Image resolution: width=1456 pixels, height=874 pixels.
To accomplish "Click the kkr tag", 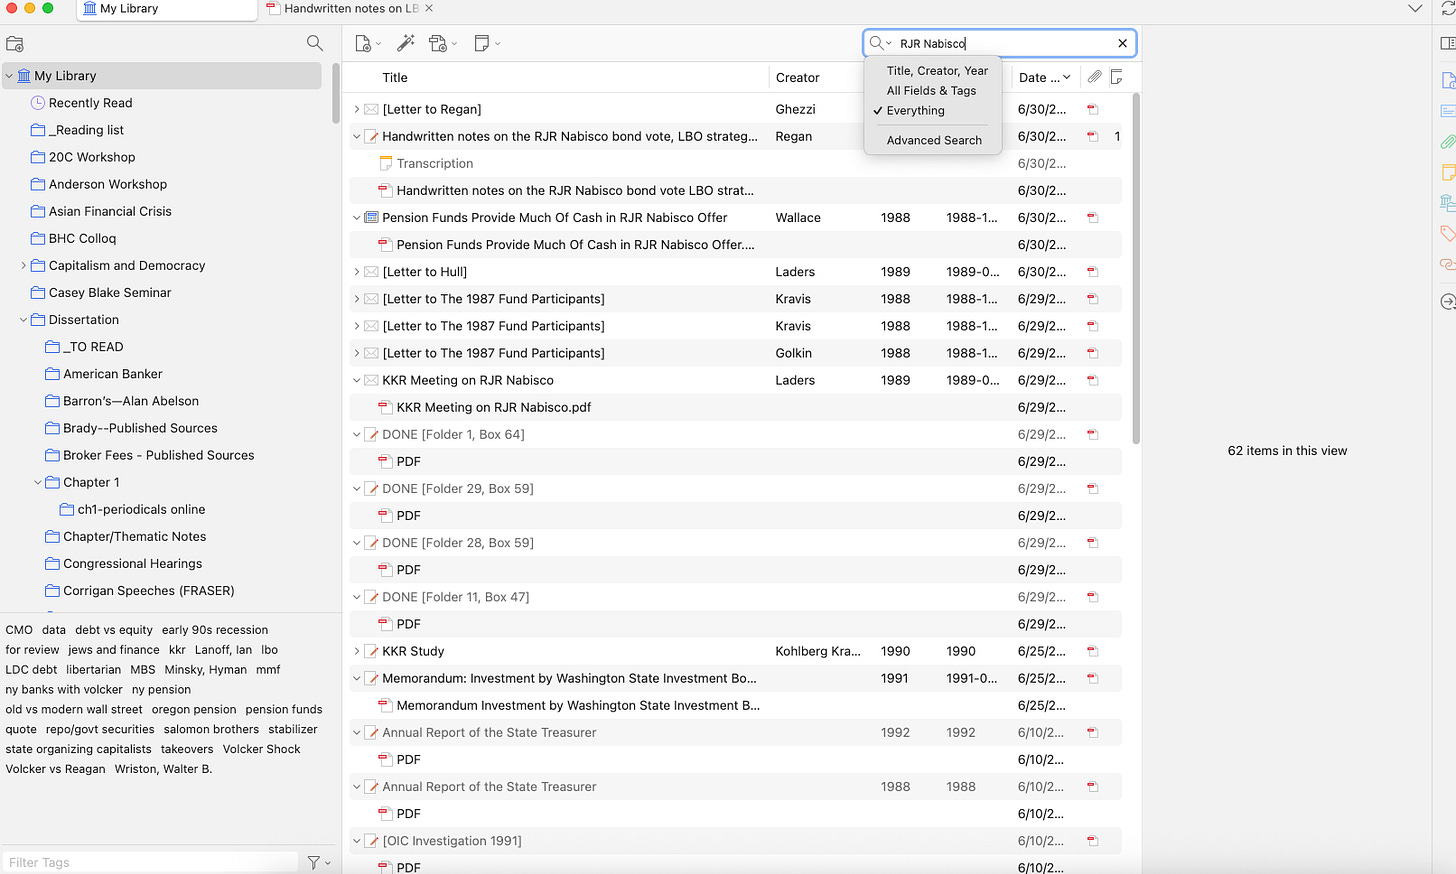I will pyautogui.click(x=177, y=650).
